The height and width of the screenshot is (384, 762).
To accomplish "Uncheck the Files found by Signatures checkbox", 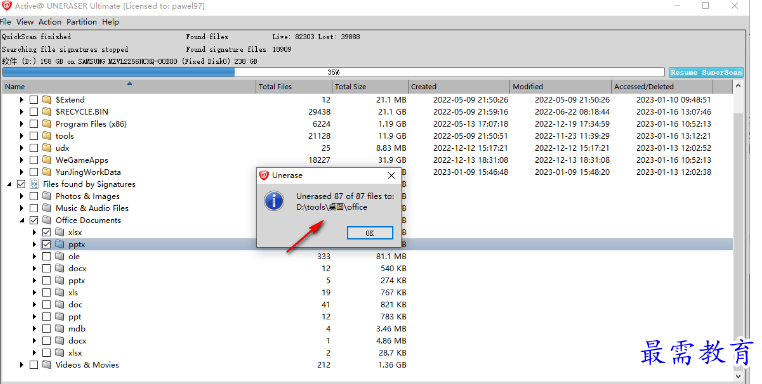I will coord(21,184).
